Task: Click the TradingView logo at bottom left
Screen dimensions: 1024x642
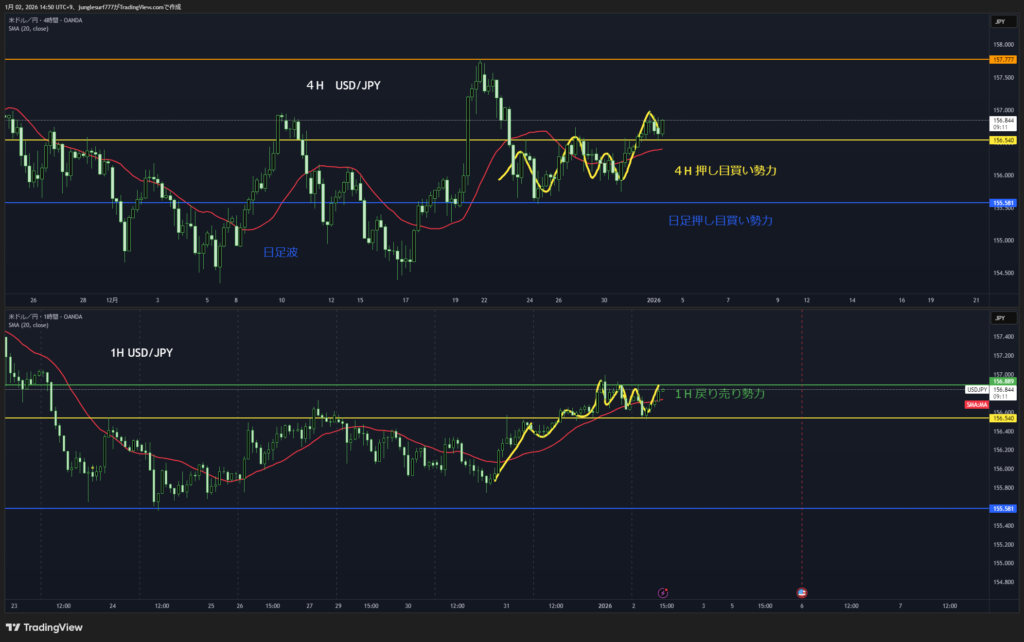Action: (x=48, y=626)
